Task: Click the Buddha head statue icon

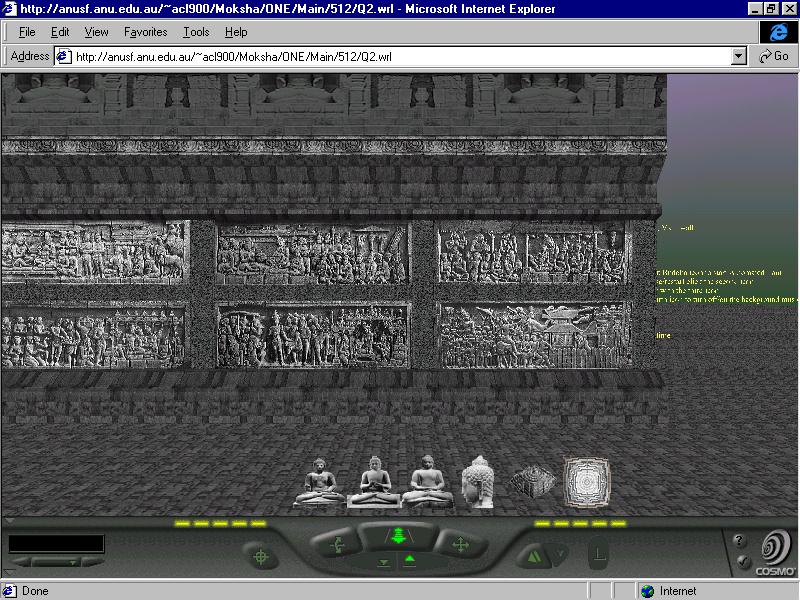Action: coord(479,482)
